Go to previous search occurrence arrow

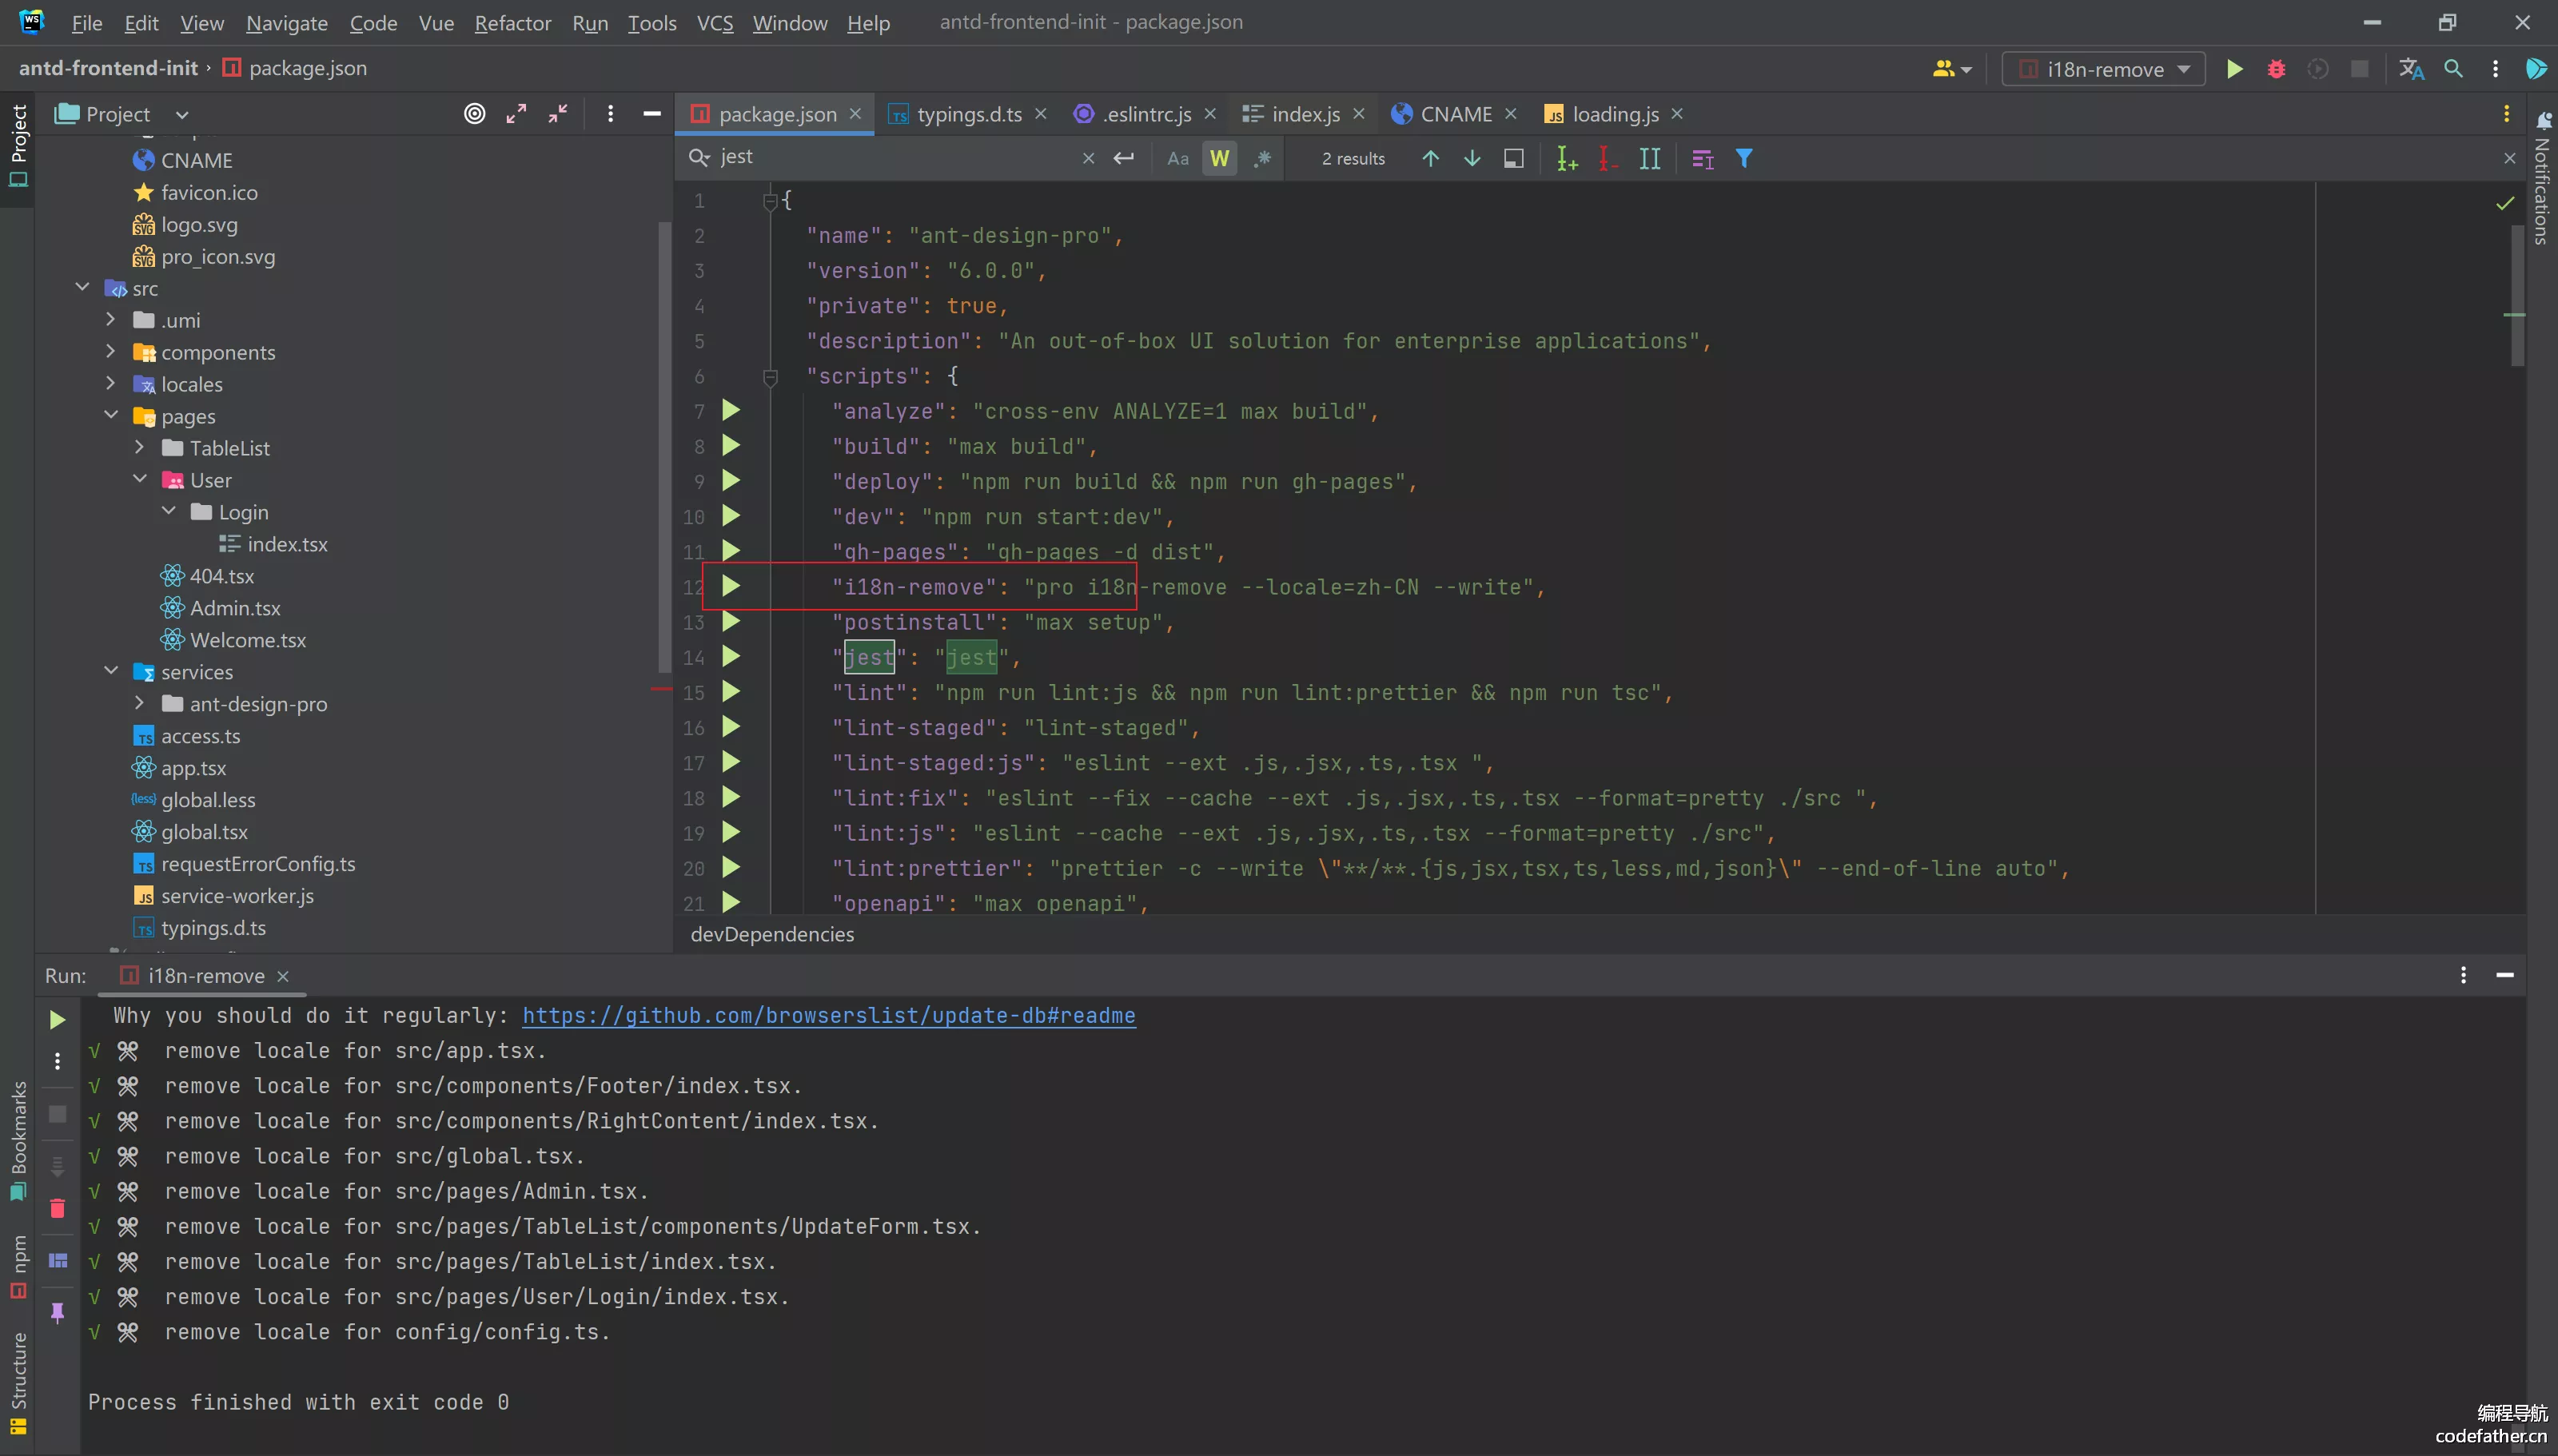[1430, 158]
